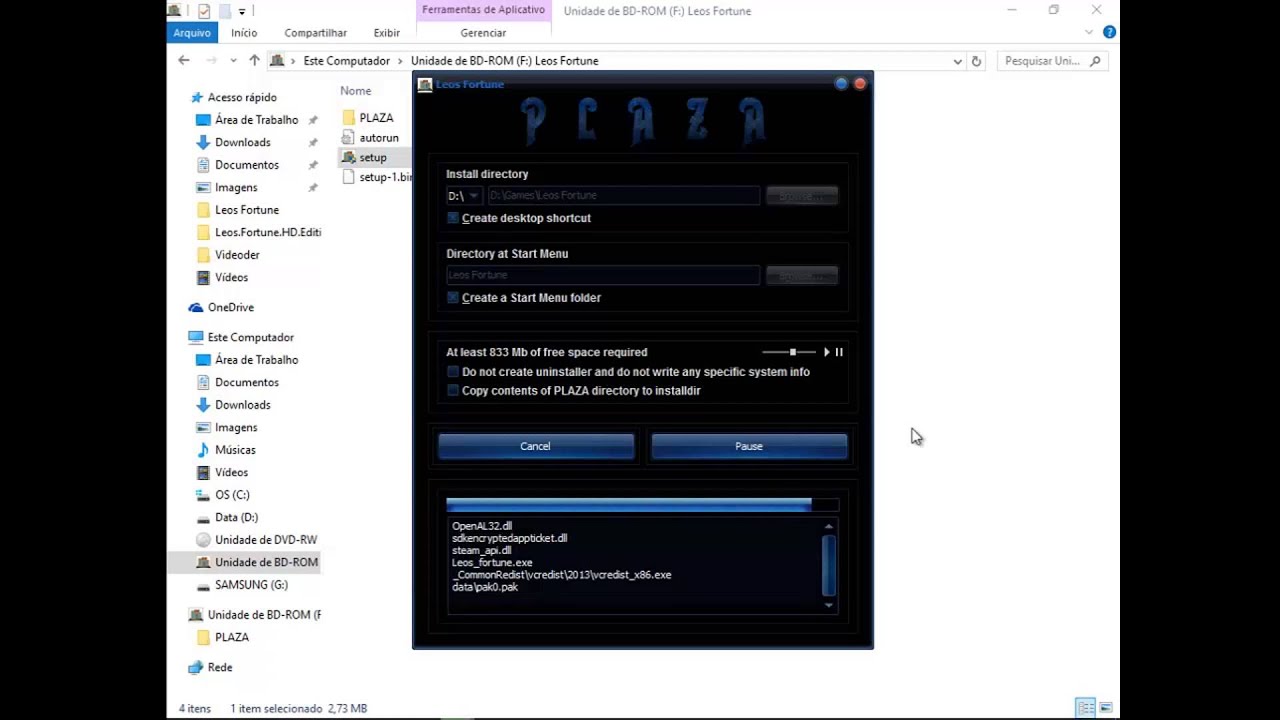Click the installer's pause music icon
This screenshot has width=1280, height=720.
[839, 352]
